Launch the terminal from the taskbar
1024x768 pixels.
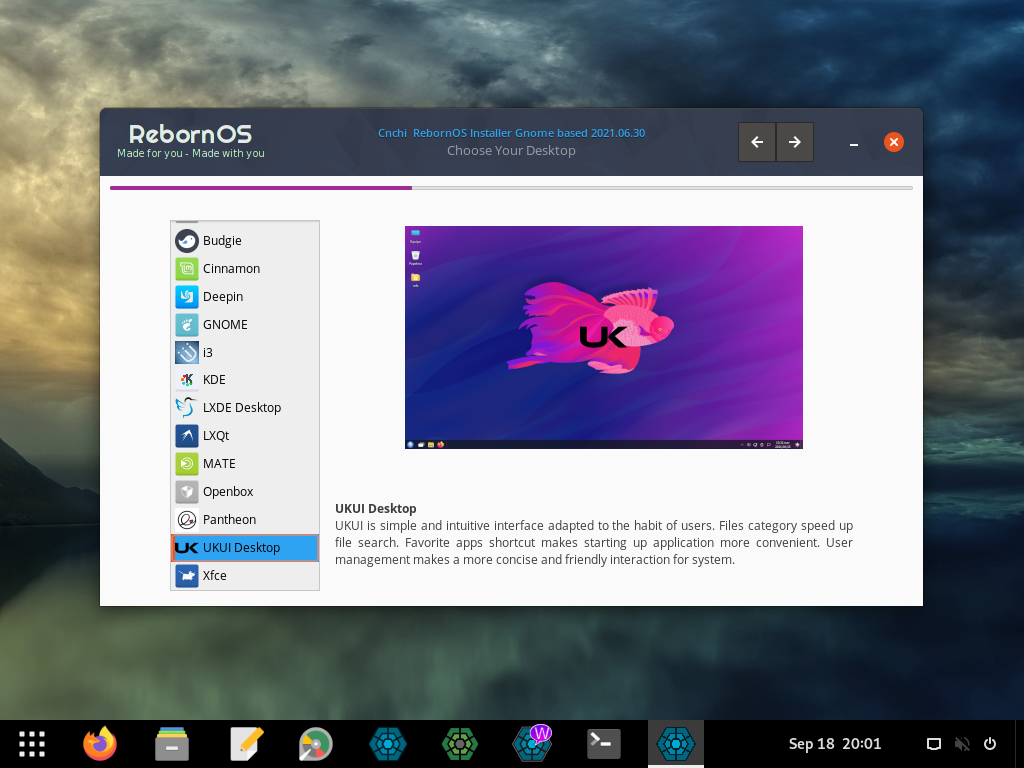coord(603,744)
